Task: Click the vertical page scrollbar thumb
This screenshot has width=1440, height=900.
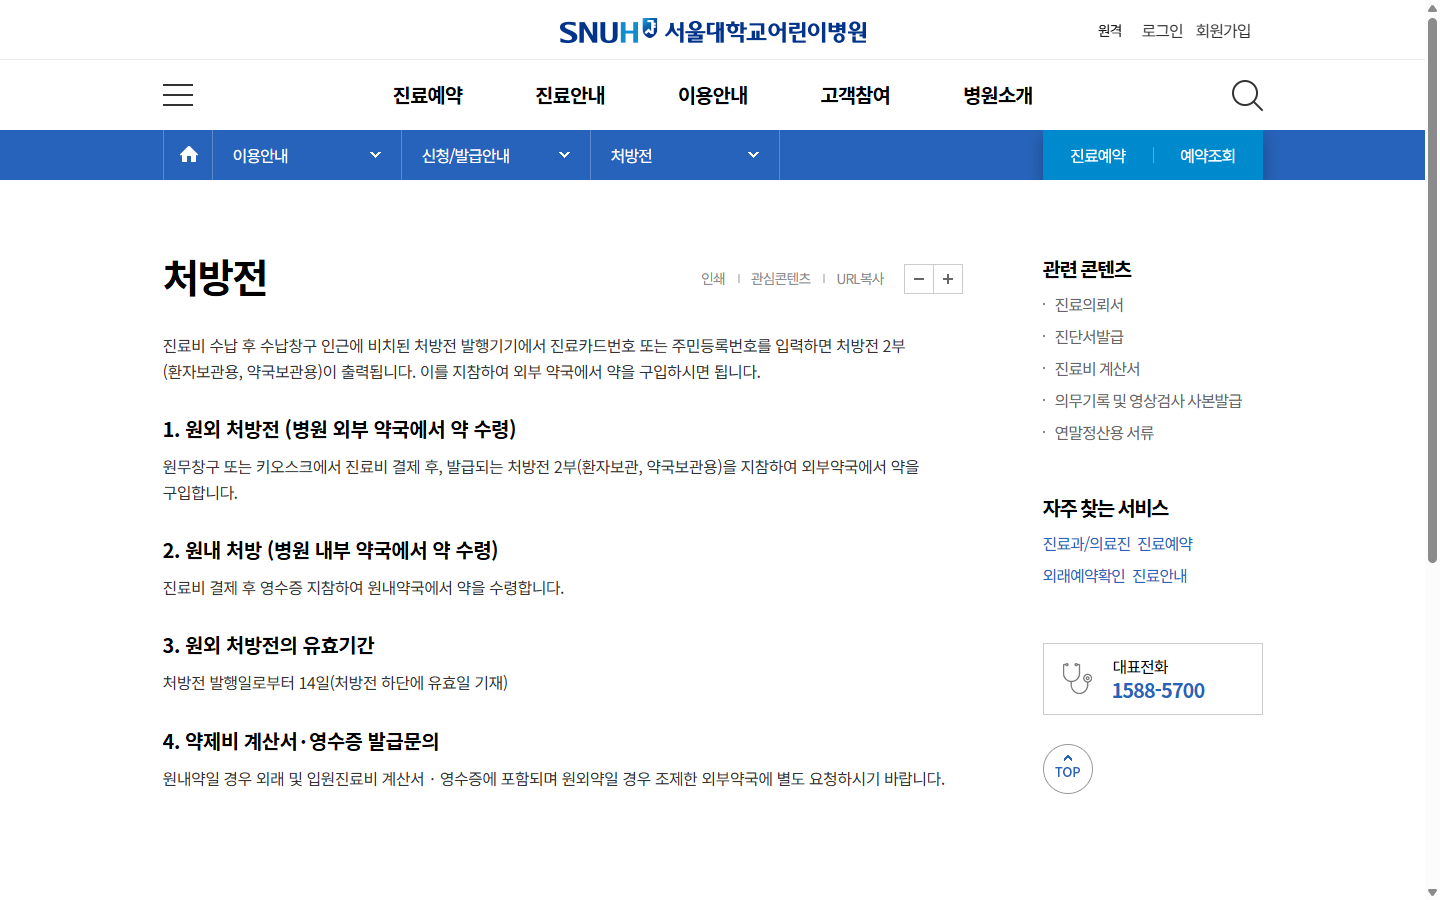Action: coord(1432,290)
